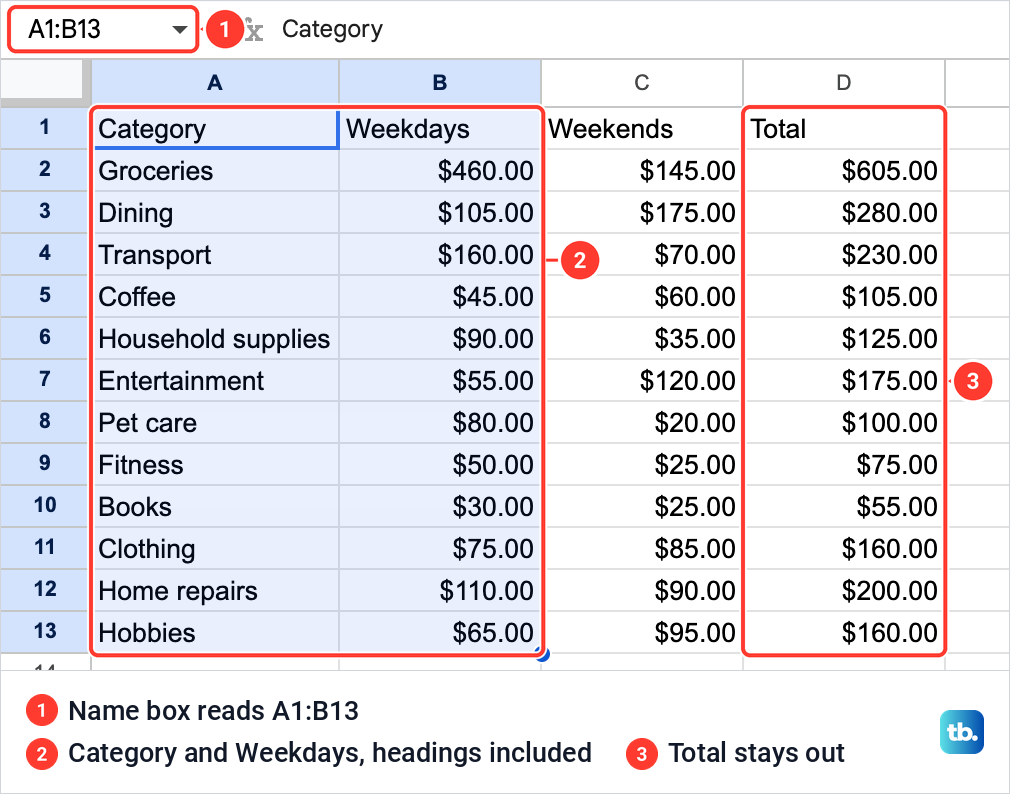
Task: Click the $460.00 Groceries weekdays cell
Action: coord(440,171)
